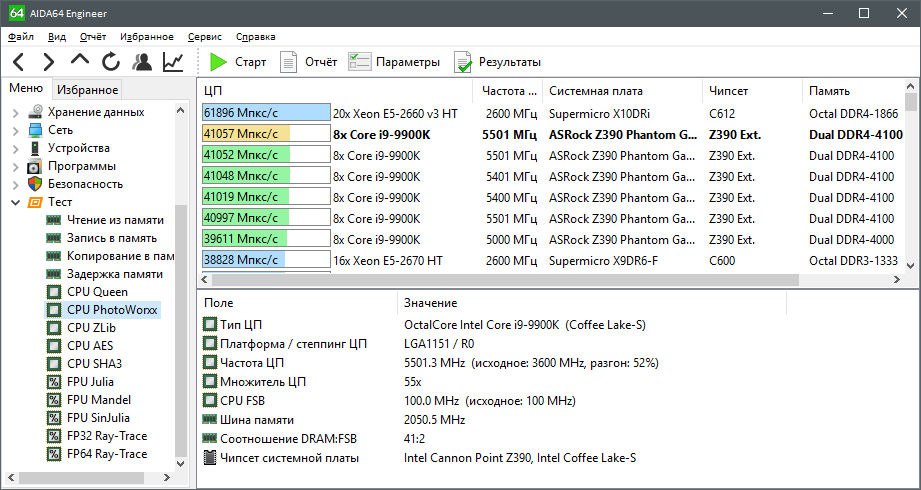Click the Результаты toolbar button

pos(497,62)
